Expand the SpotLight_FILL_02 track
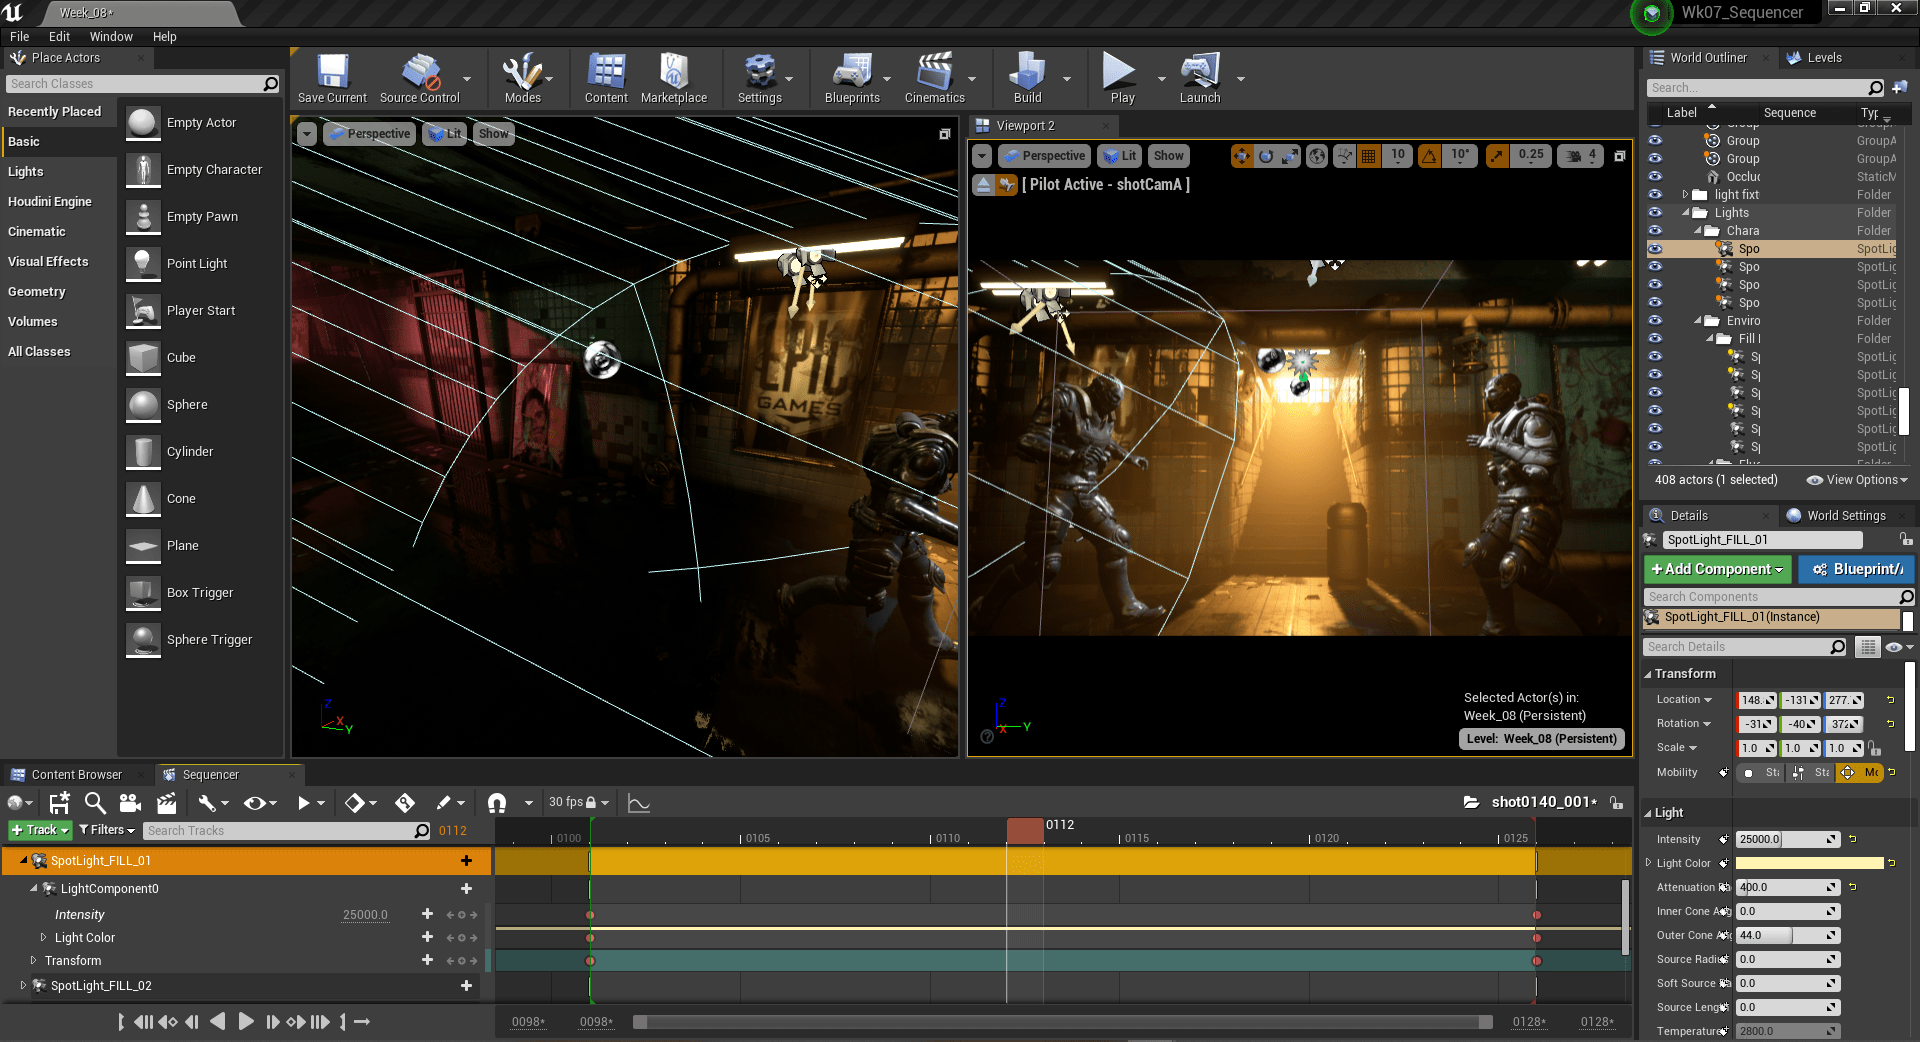The image size is (1920, 1042). 23,986
